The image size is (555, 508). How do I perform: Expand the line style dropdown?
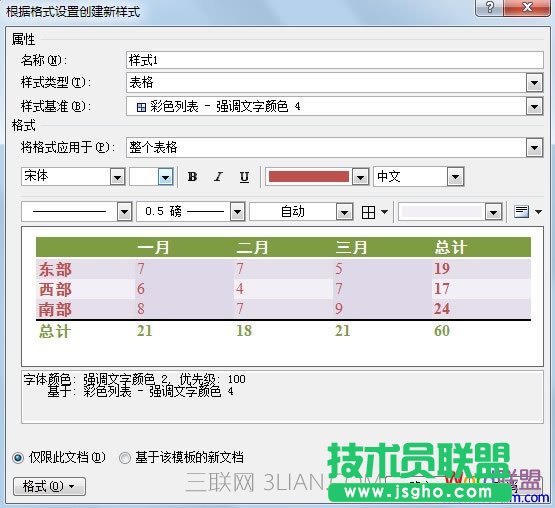coord(124,212)
